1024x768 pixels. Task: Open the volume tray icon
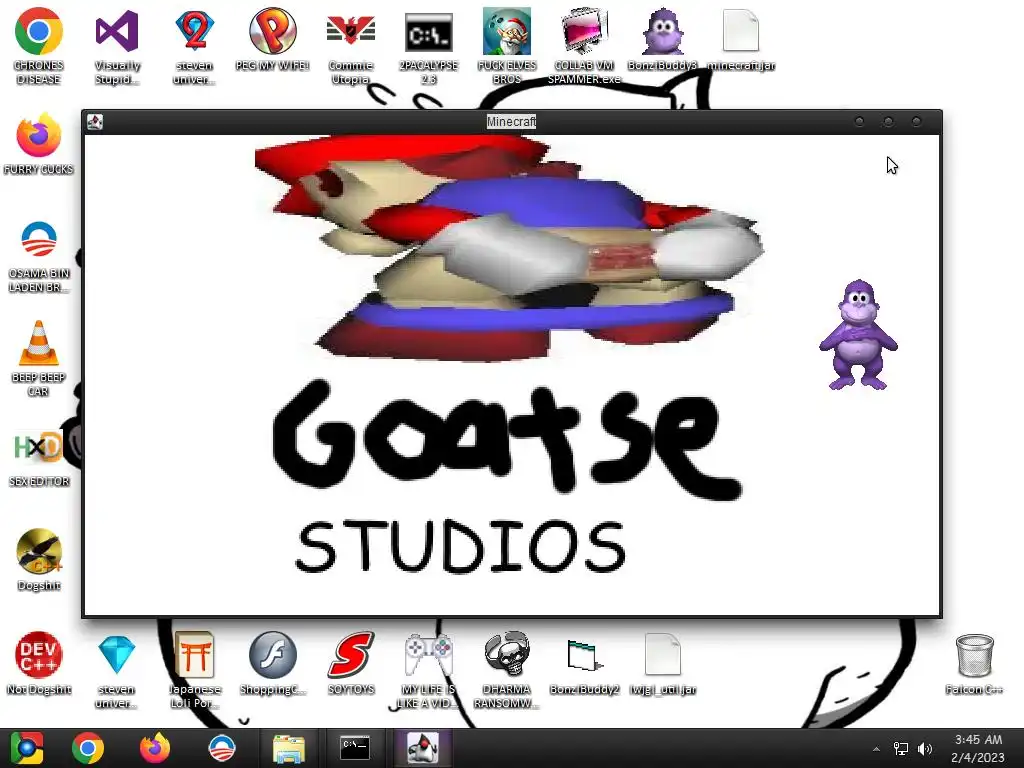pos(925,749)
